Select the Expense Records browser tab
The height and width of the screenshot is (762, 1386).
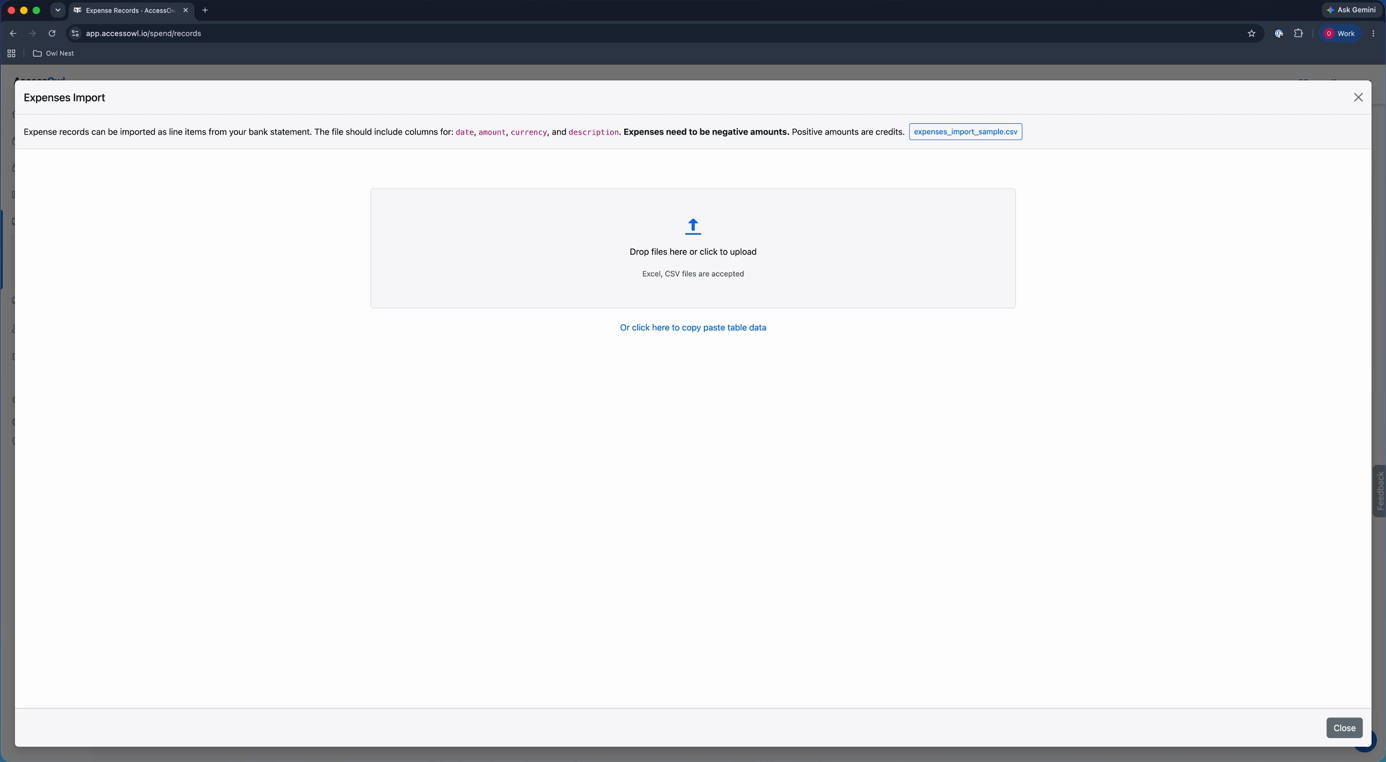(x=130, y=10)
